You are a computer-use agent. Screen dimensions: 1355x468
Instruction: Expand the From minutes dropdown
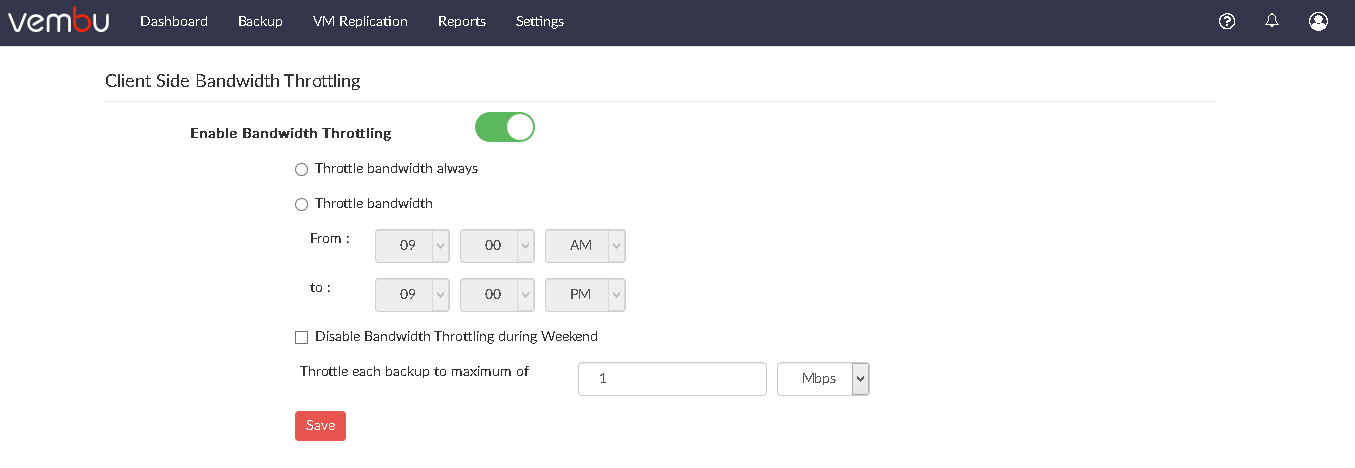point(497,246)
